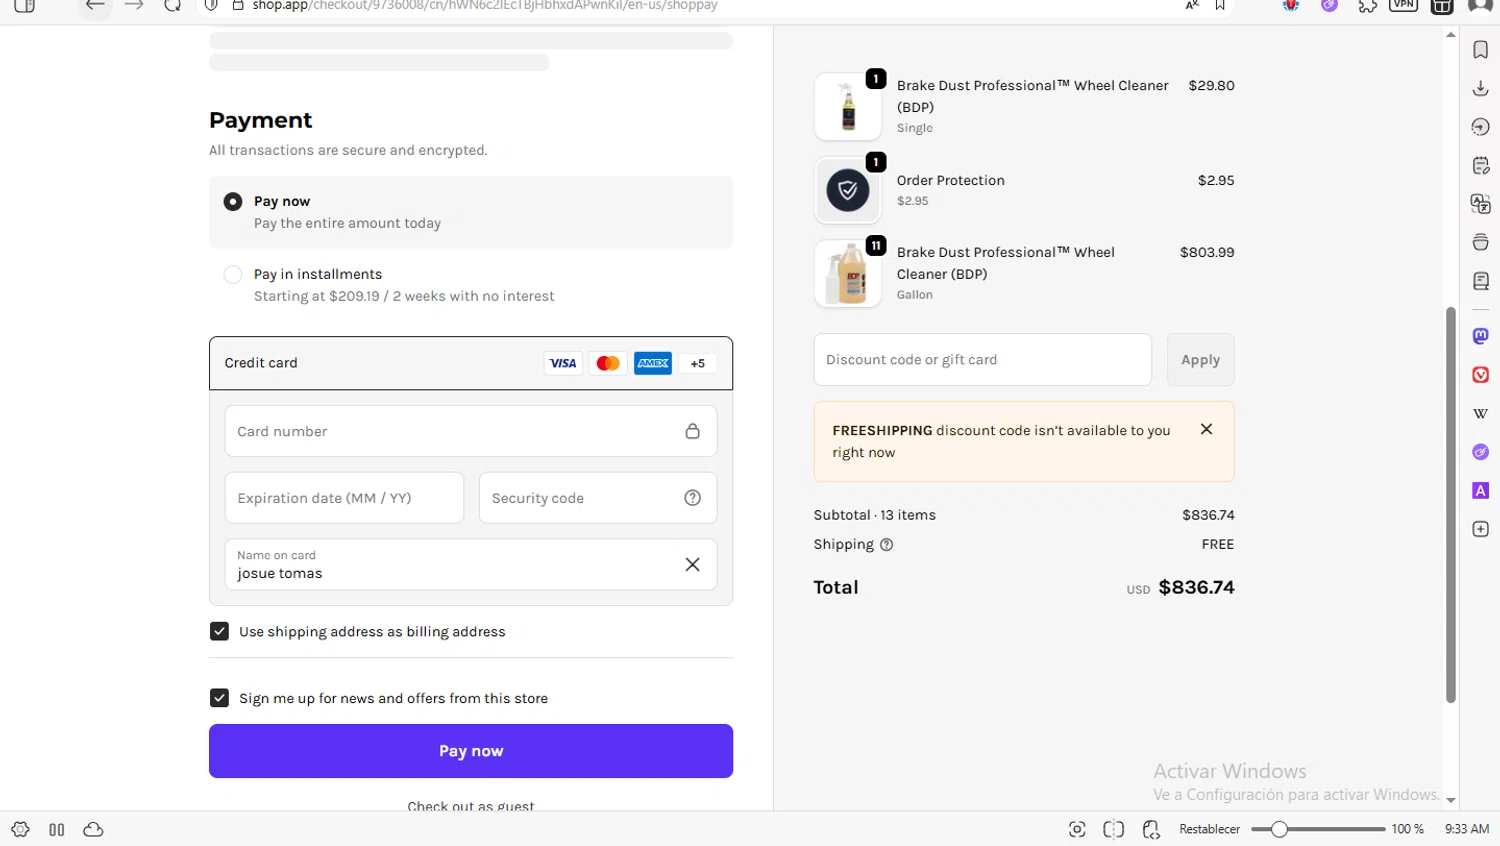Open the red Vivaldi web panel
The width and height of the screenshot is (1500, 846).
[x=1480, y=375]
